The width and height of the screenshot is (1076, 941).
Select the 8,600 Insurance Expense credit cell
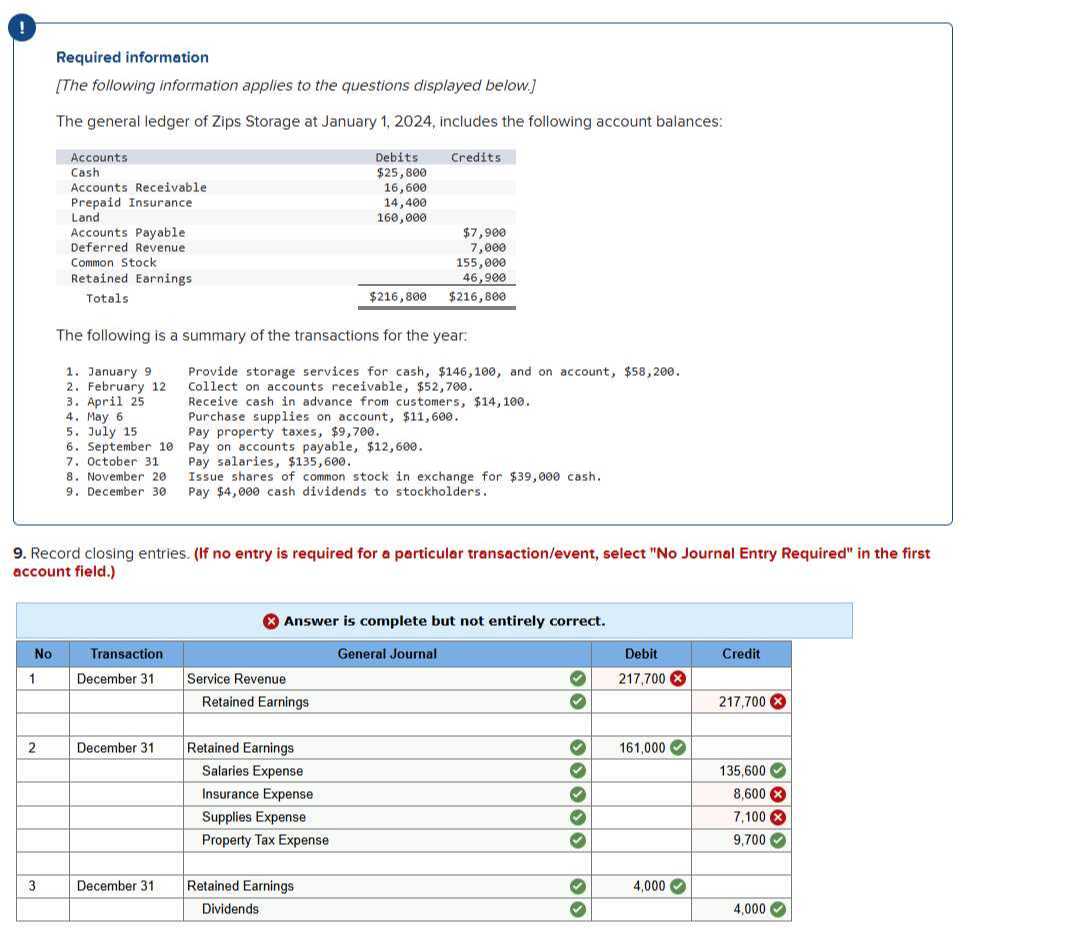click(741, 794)
